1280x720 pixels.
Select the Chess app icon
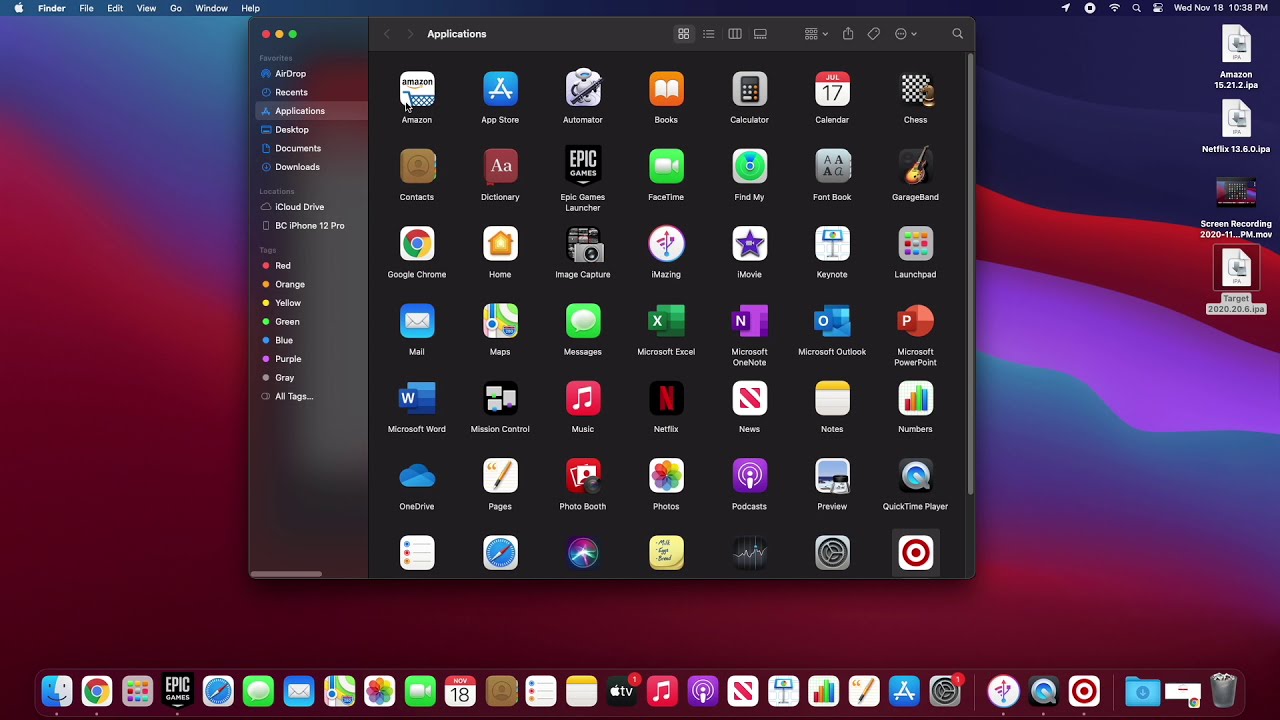coord(915,89)
